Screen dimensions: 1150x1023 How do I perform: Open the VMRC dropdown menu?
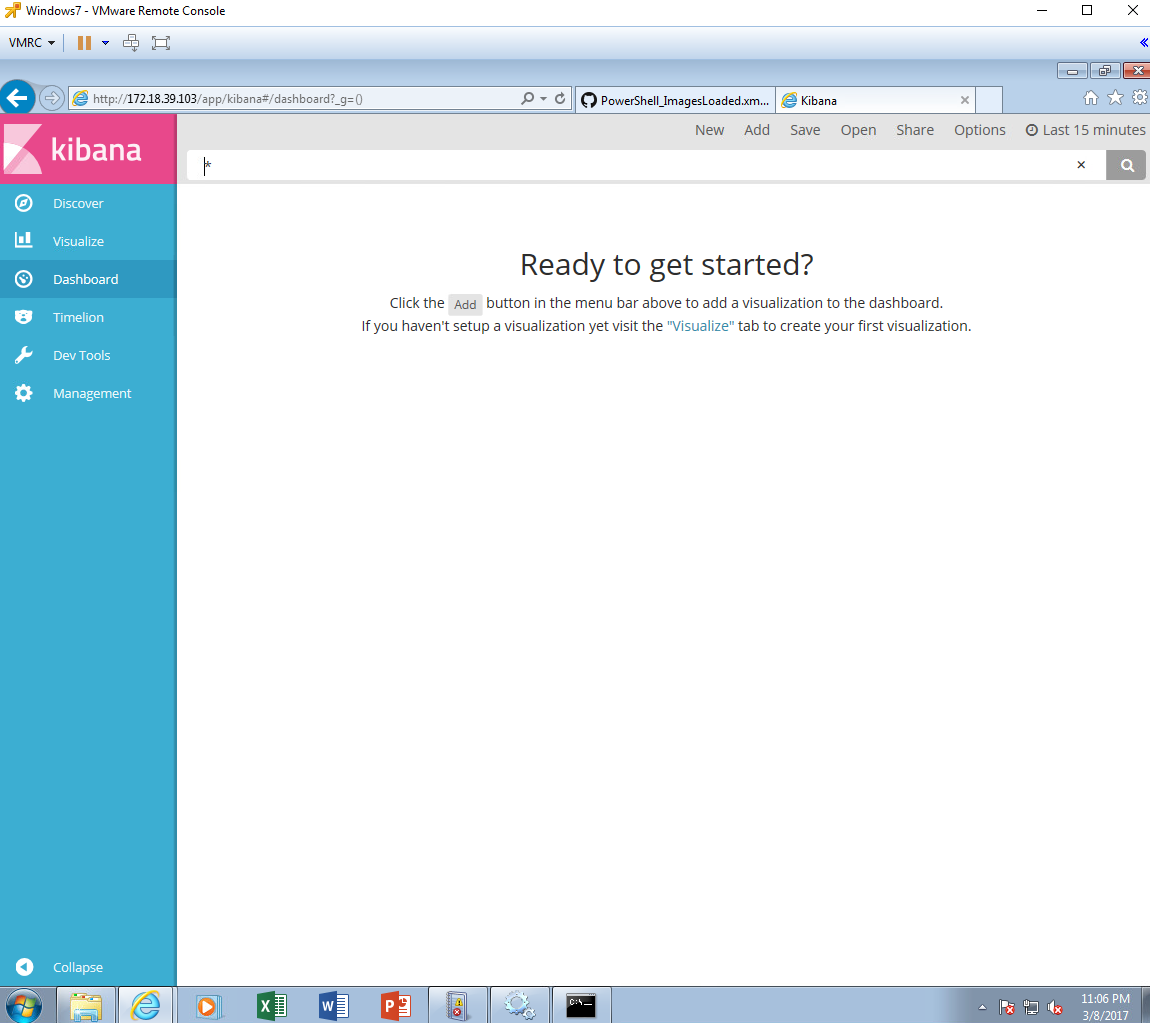[x=32, y=43]
